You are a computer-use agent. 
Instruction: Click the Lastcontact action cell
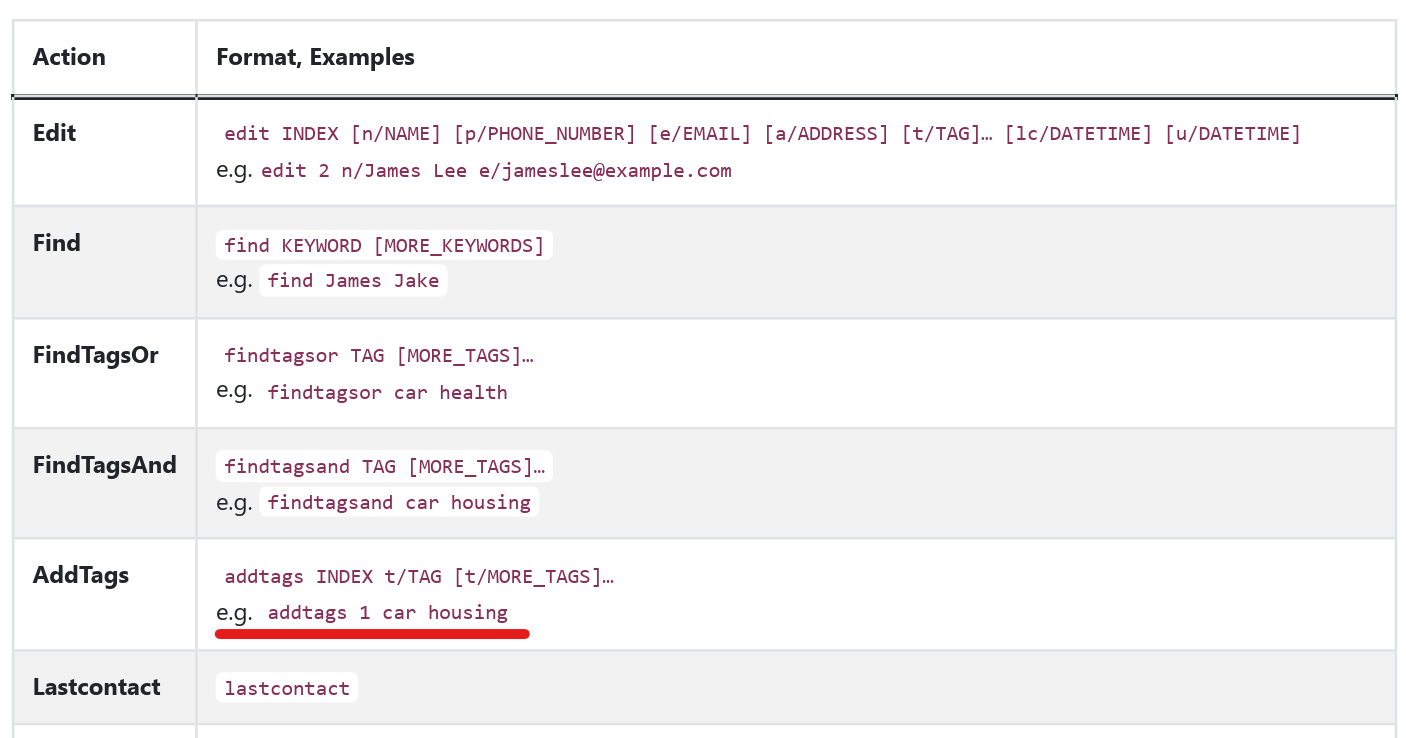(x=104, y=687)
